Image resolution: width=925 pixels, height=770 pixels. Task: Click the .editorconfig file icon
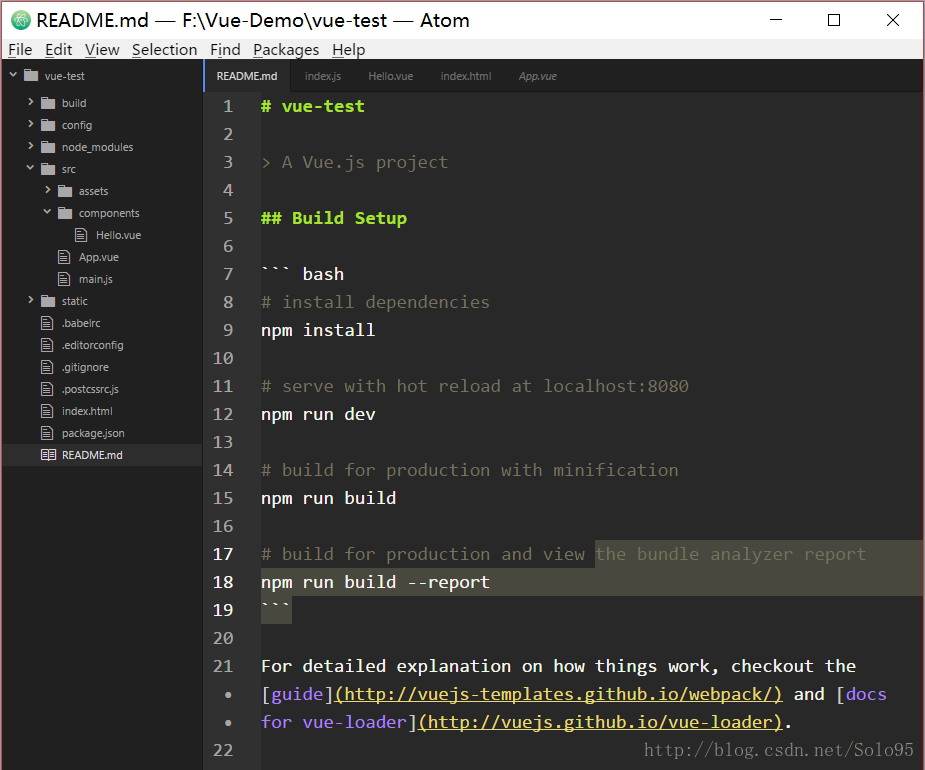click(47, 345)
